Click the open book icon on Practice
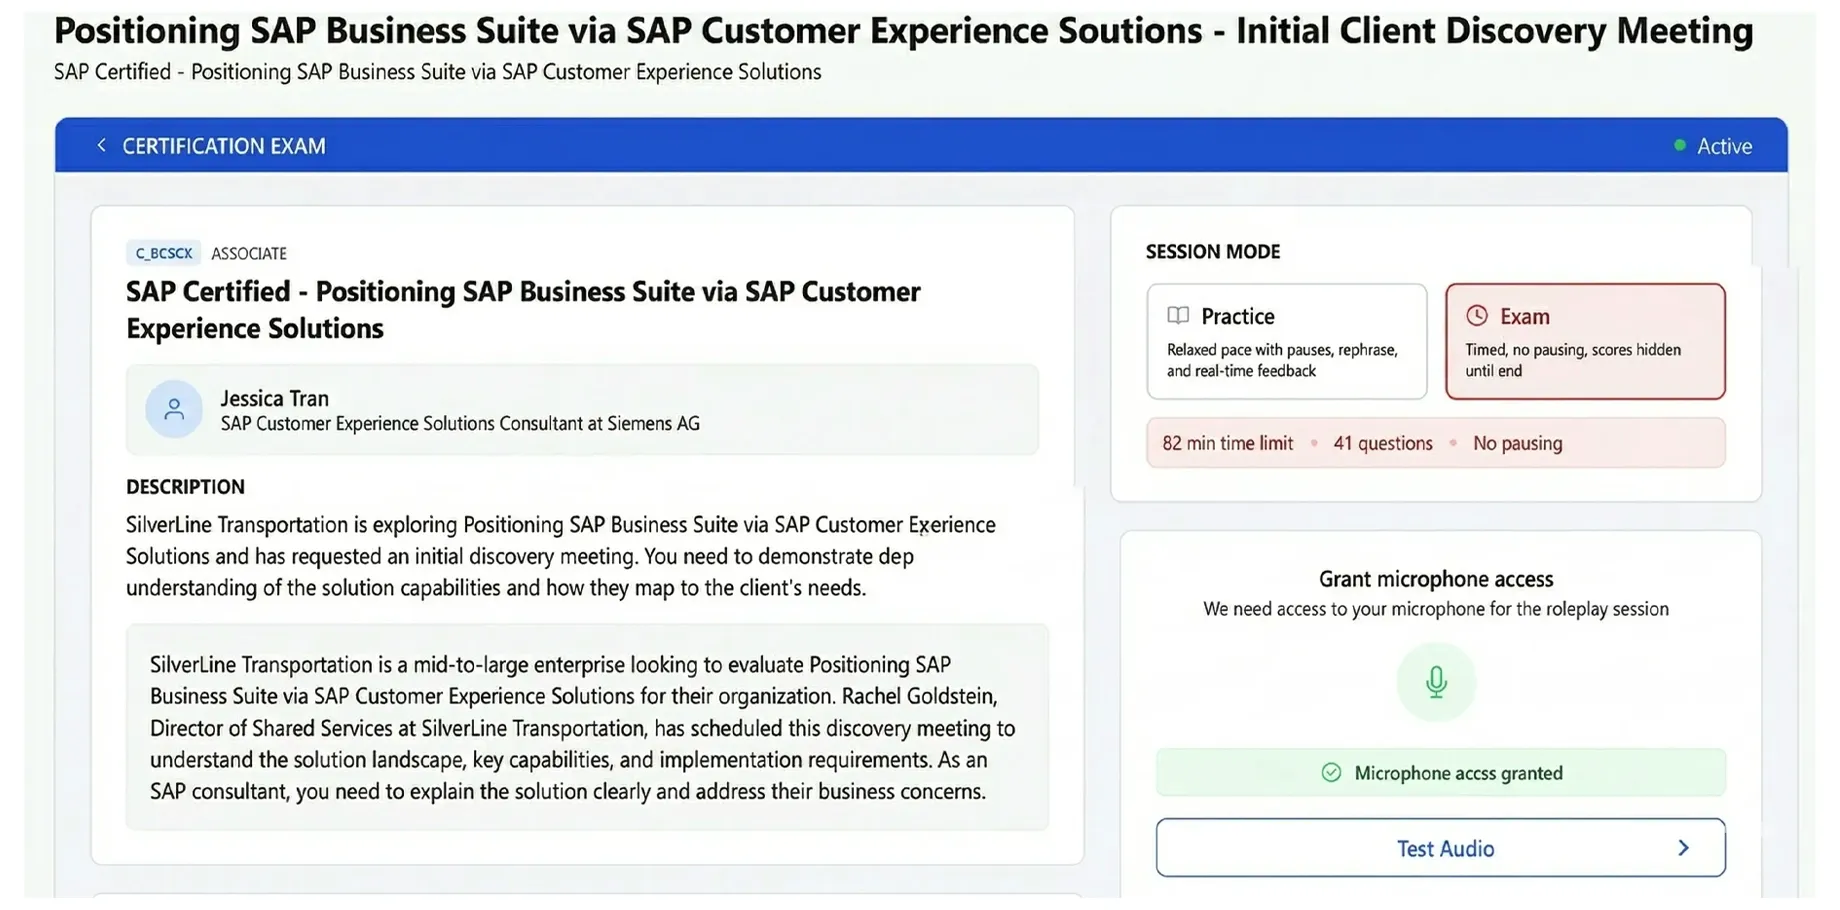This screenshot has height=910, width=1840. click(x=1178, y=316)
